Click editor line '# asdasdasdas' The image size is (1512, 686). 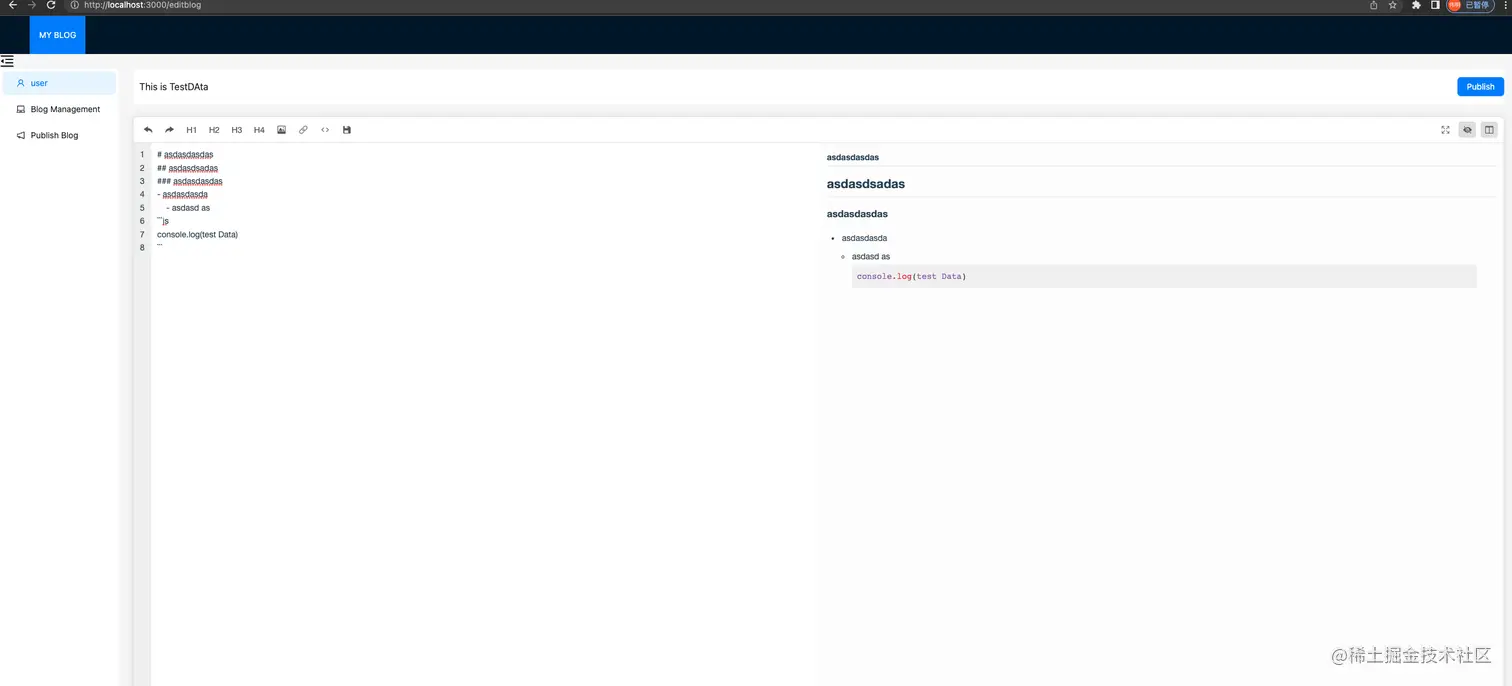(x=185, y=155)
